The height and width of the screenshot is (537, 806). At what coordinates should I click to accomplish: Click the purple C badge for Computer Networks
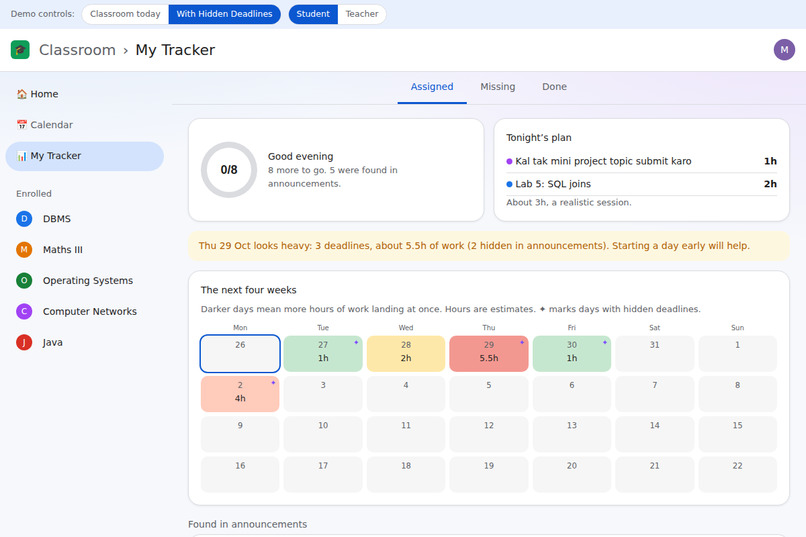coord(24,311)
